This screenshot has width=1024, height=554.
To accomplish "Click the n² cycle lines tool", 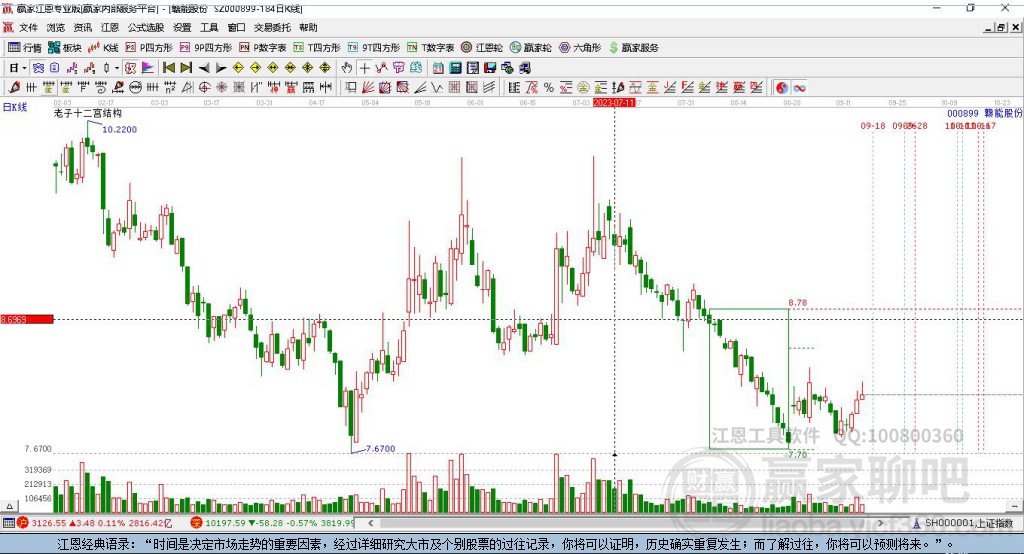I will click(170, 88).
